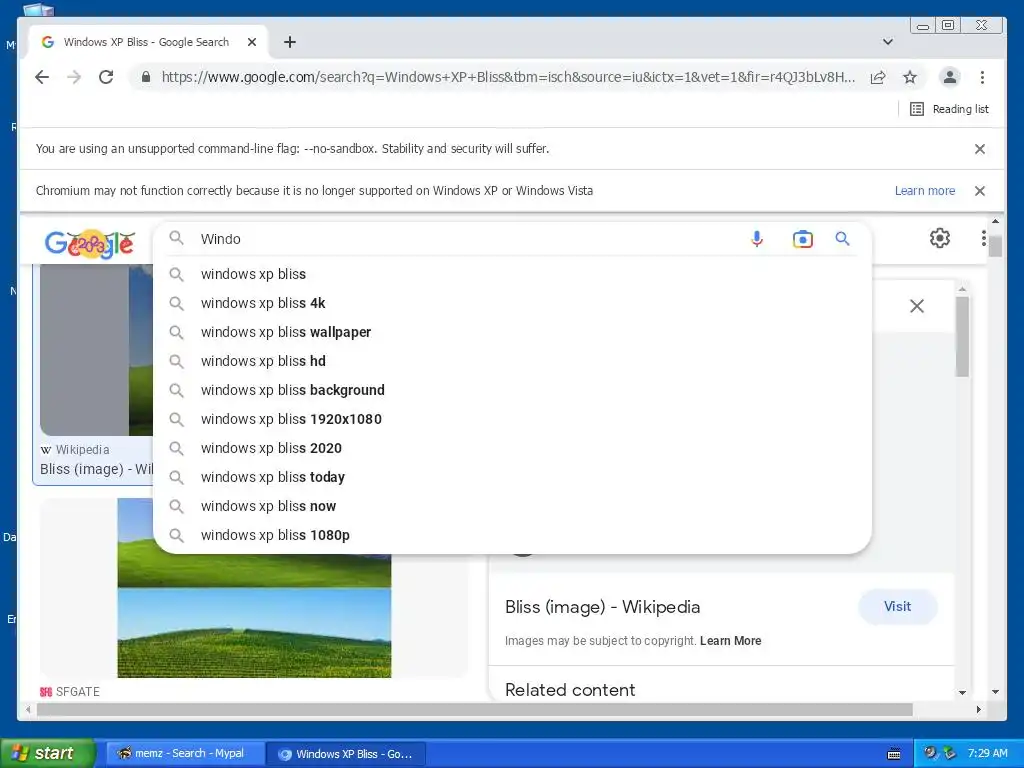Click the Related content heading
Screen dimensions: 1024x768
point(569,690)
